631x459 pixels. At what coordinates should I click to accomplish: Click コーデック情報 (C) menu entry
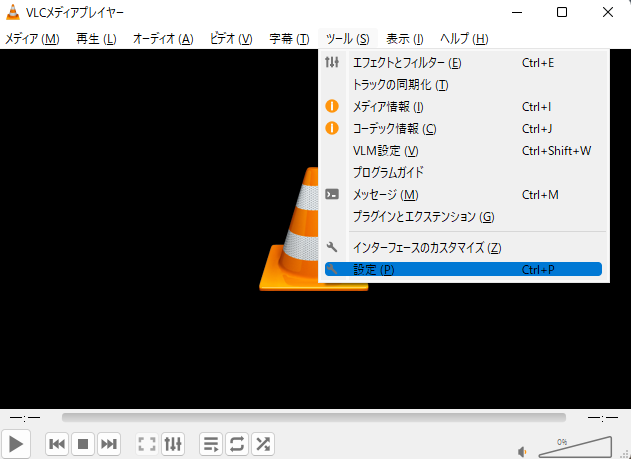coord(395,129)
